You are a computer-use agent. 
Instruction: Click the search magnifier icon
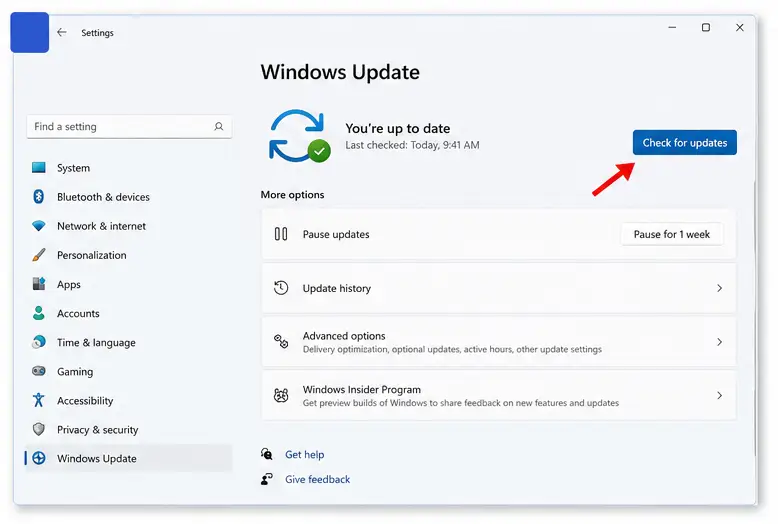click(219, 127)
